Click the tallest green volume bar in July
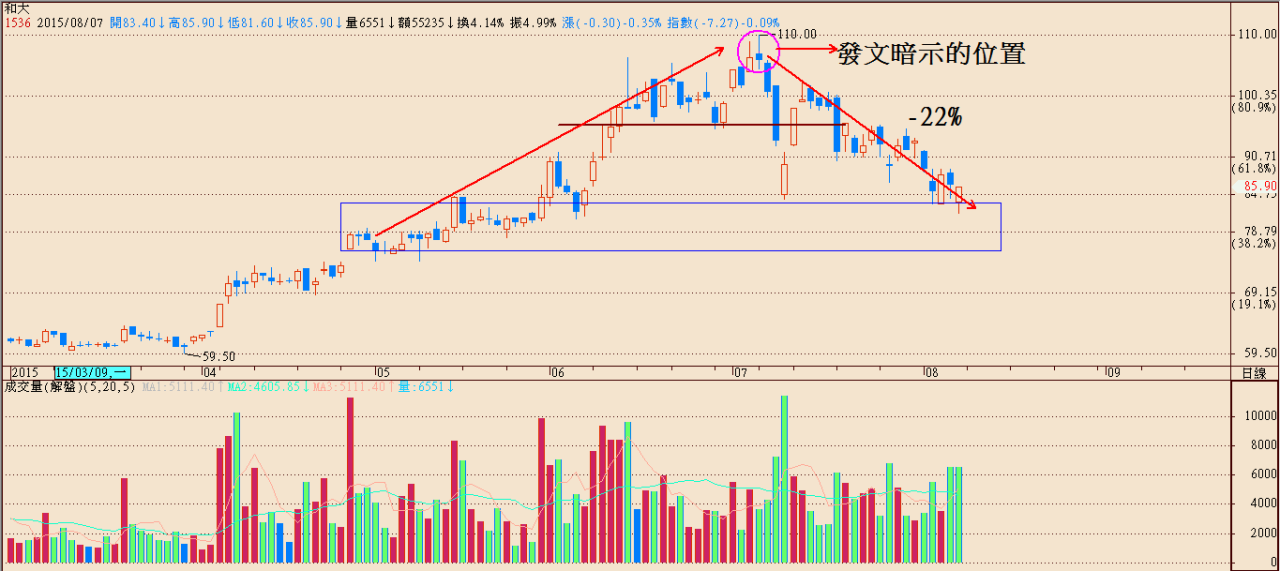This screenshot has height=571, width=1280. [x=784, y=478]
